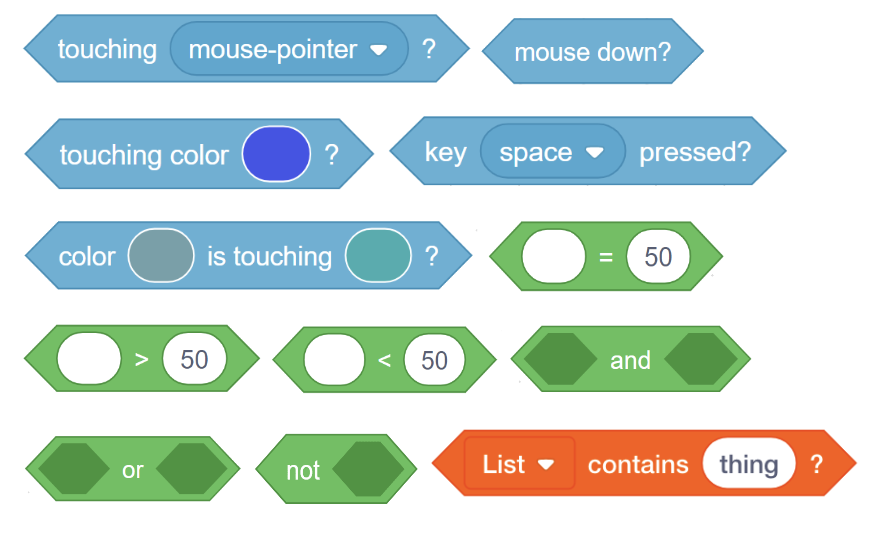Click the left hexagon slot of "or" block
Screen dimensions: 876x550
(70, 469)
